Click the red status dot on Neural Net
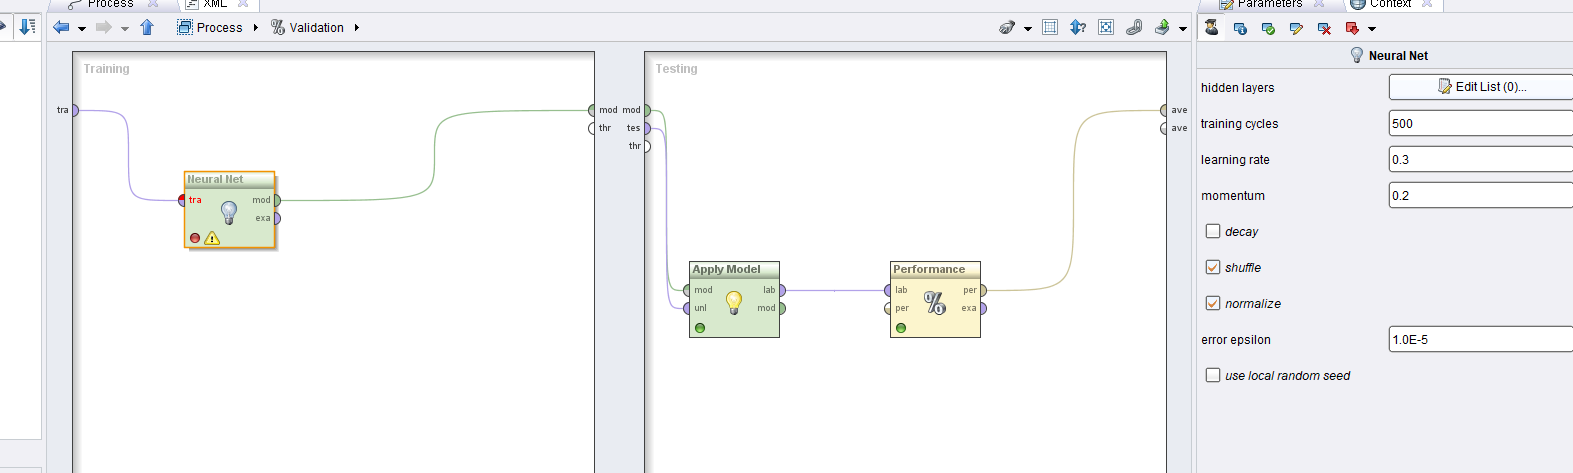The height and width of the screenshot is (473, 1573). coord(195,238)
